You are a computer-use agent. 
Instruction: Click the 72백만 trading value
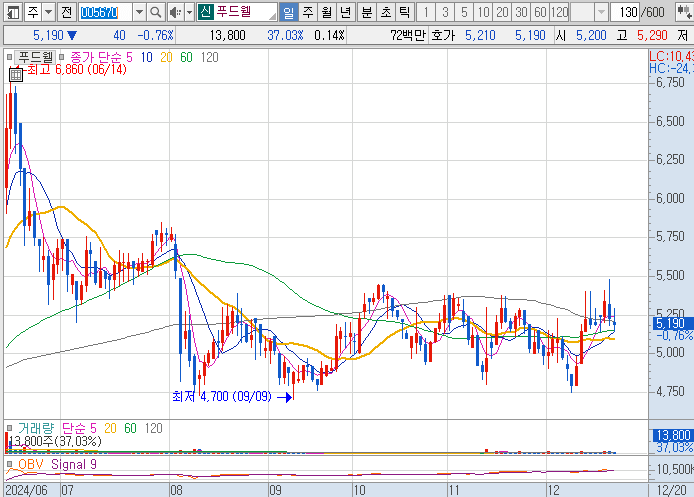click(x=407, y=35)
